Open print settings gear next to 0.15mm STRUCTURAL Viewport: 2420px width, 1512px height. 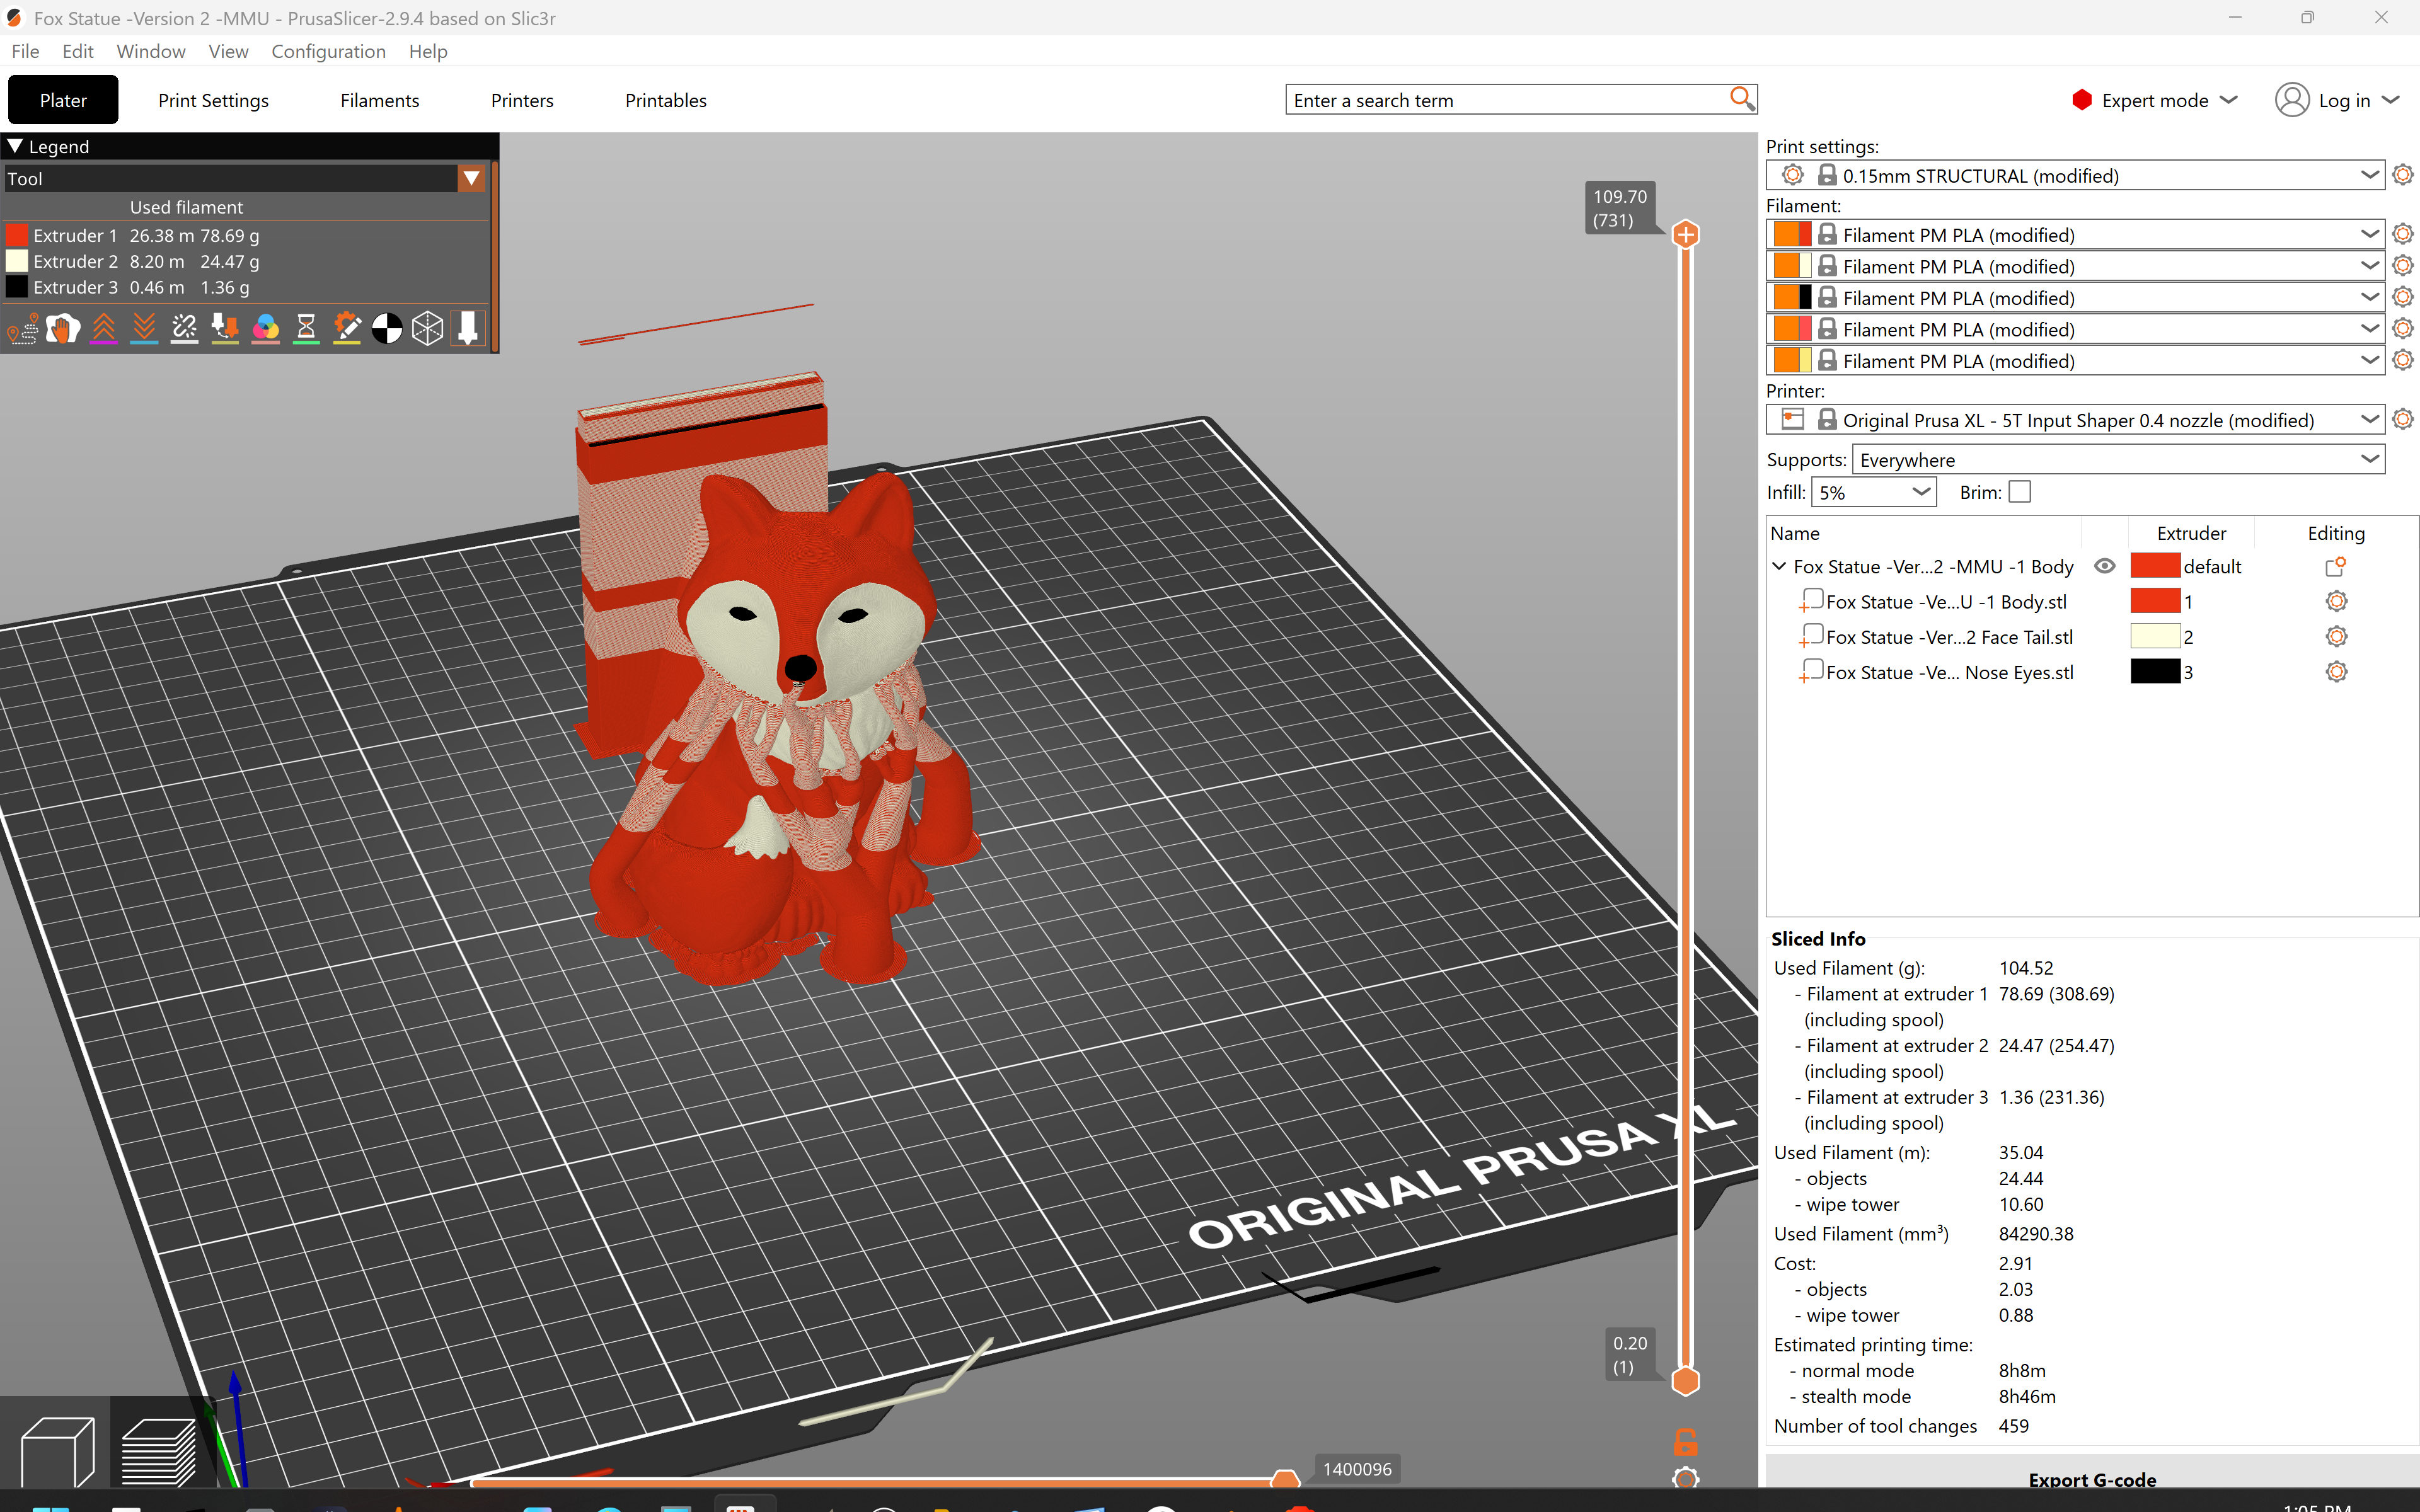tap(2403, 175)
